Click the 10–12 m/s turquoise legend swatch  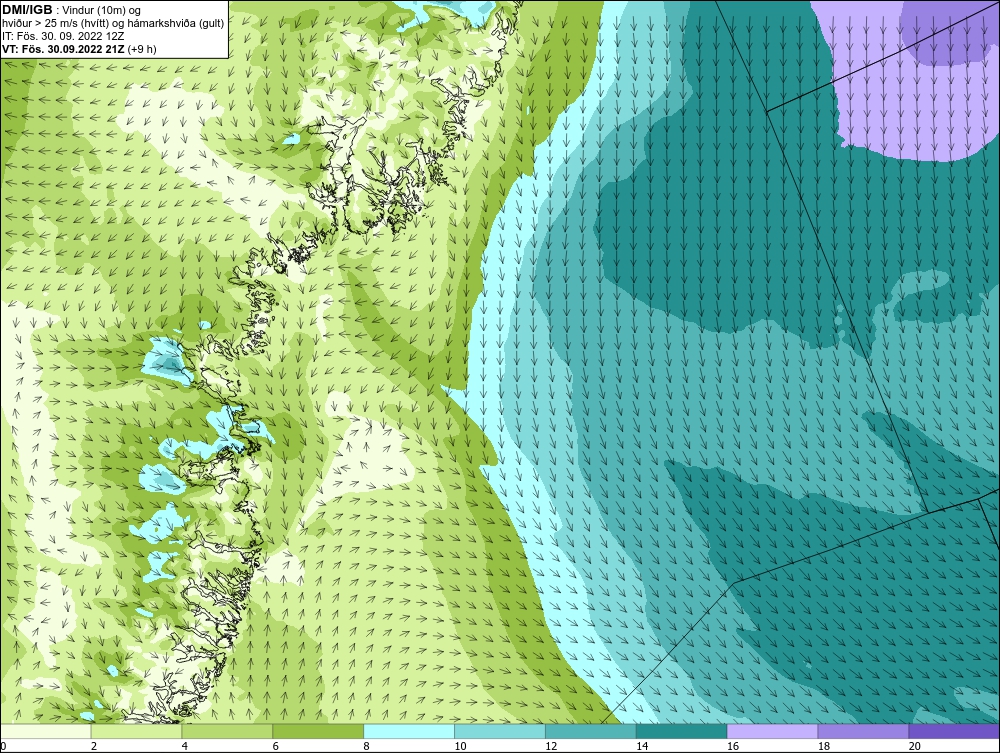click(x=500, y=731)
